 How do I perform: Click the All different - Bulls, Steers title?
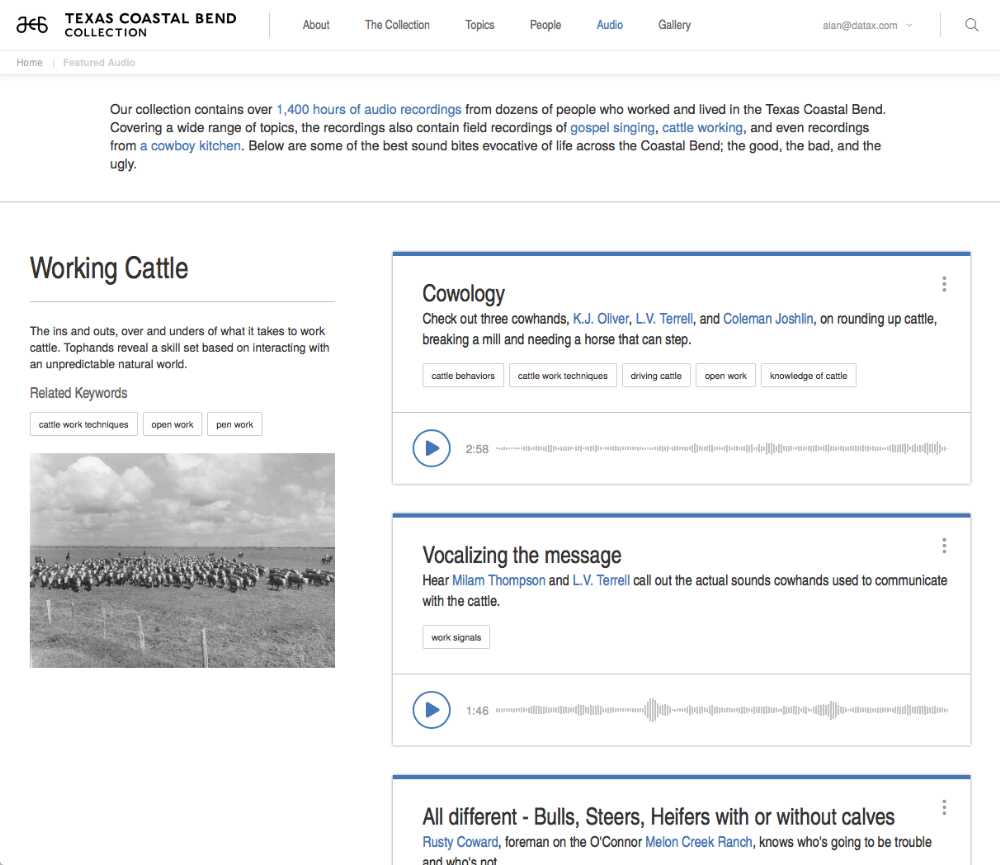point(658,817)
